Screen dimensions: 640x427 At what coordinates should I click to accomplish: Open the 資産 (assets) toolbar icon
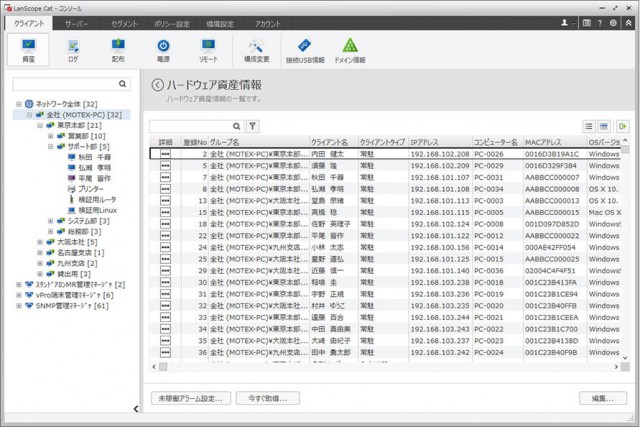(x=28, y=50)
